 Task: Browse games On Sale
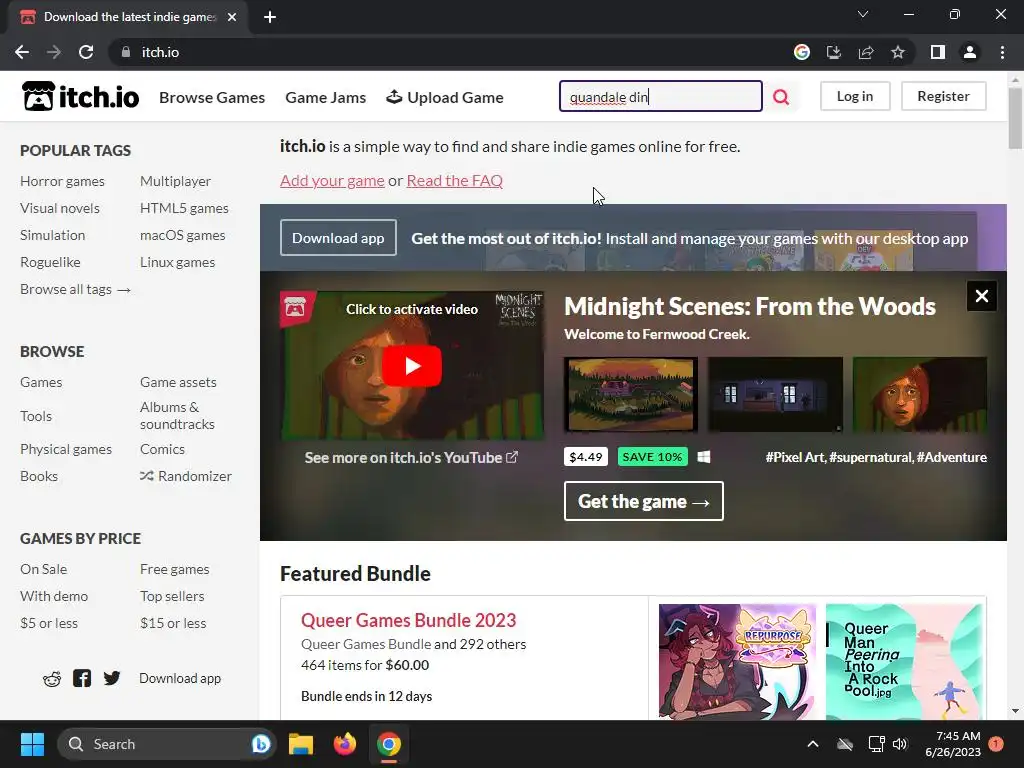click(43, 569)
